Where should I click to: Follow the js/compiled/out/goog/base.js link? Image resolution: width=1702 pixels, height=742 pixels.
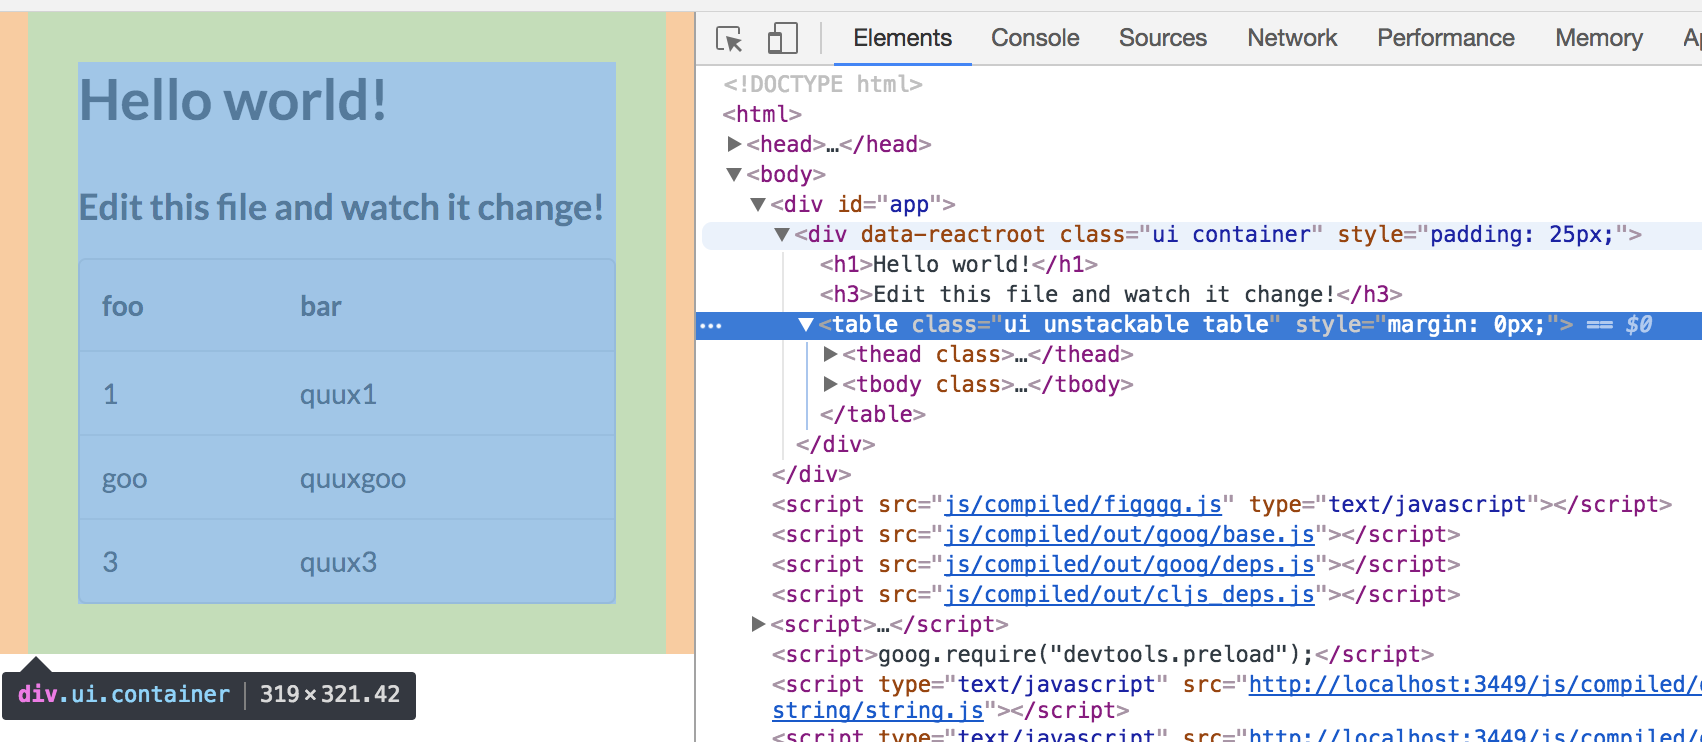pos(1129,535)
